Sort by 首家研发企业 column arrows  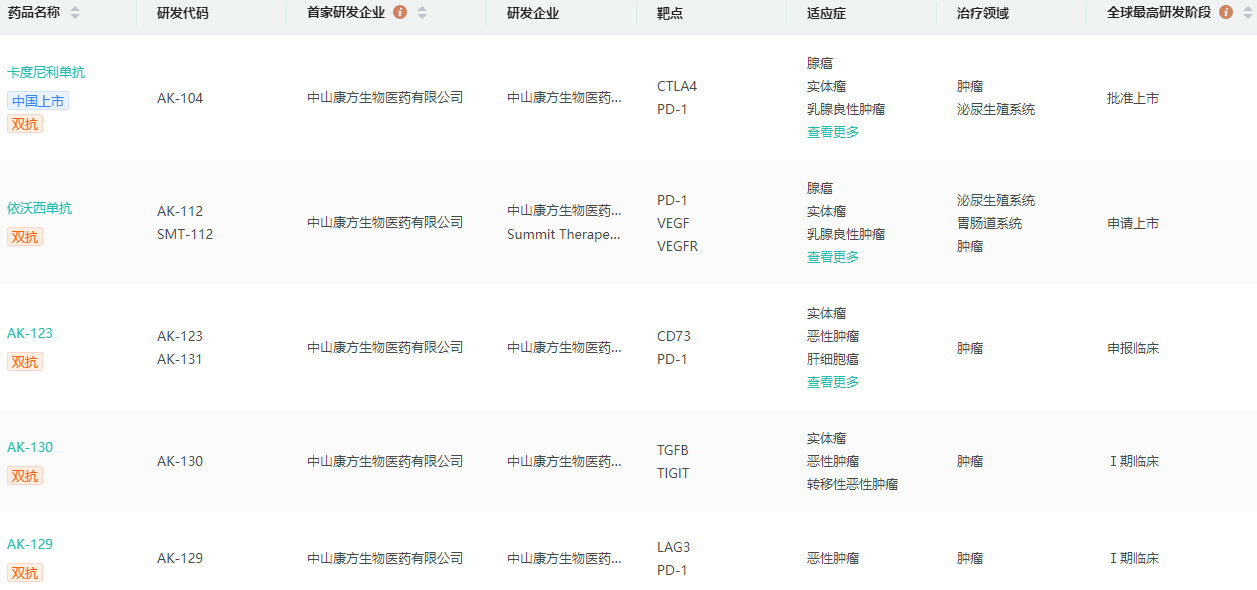tap(422, 13)
